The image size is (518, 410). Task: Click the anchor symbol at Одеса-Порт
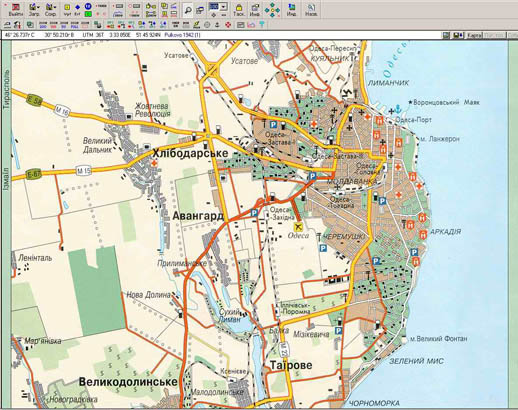tap(398, 108)
